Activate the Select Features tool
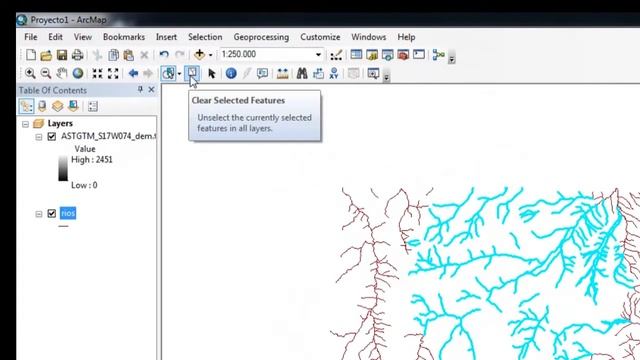 click(x=168, y=73)
